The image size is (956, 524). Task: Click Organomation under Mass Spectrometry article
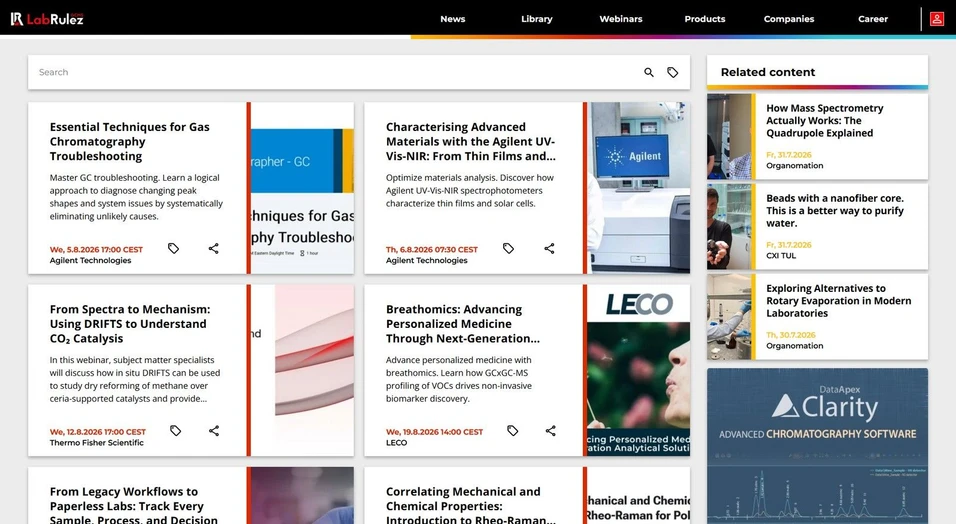(x=794, y=166)
